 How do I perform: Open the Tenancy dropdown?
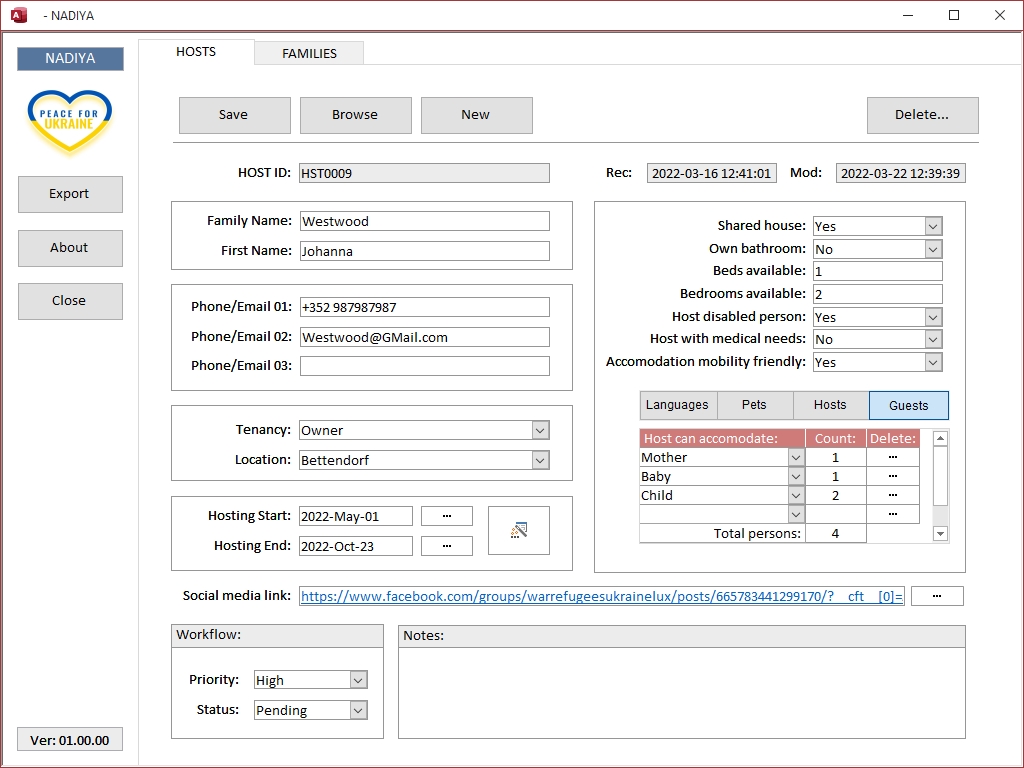click(540, 430)
